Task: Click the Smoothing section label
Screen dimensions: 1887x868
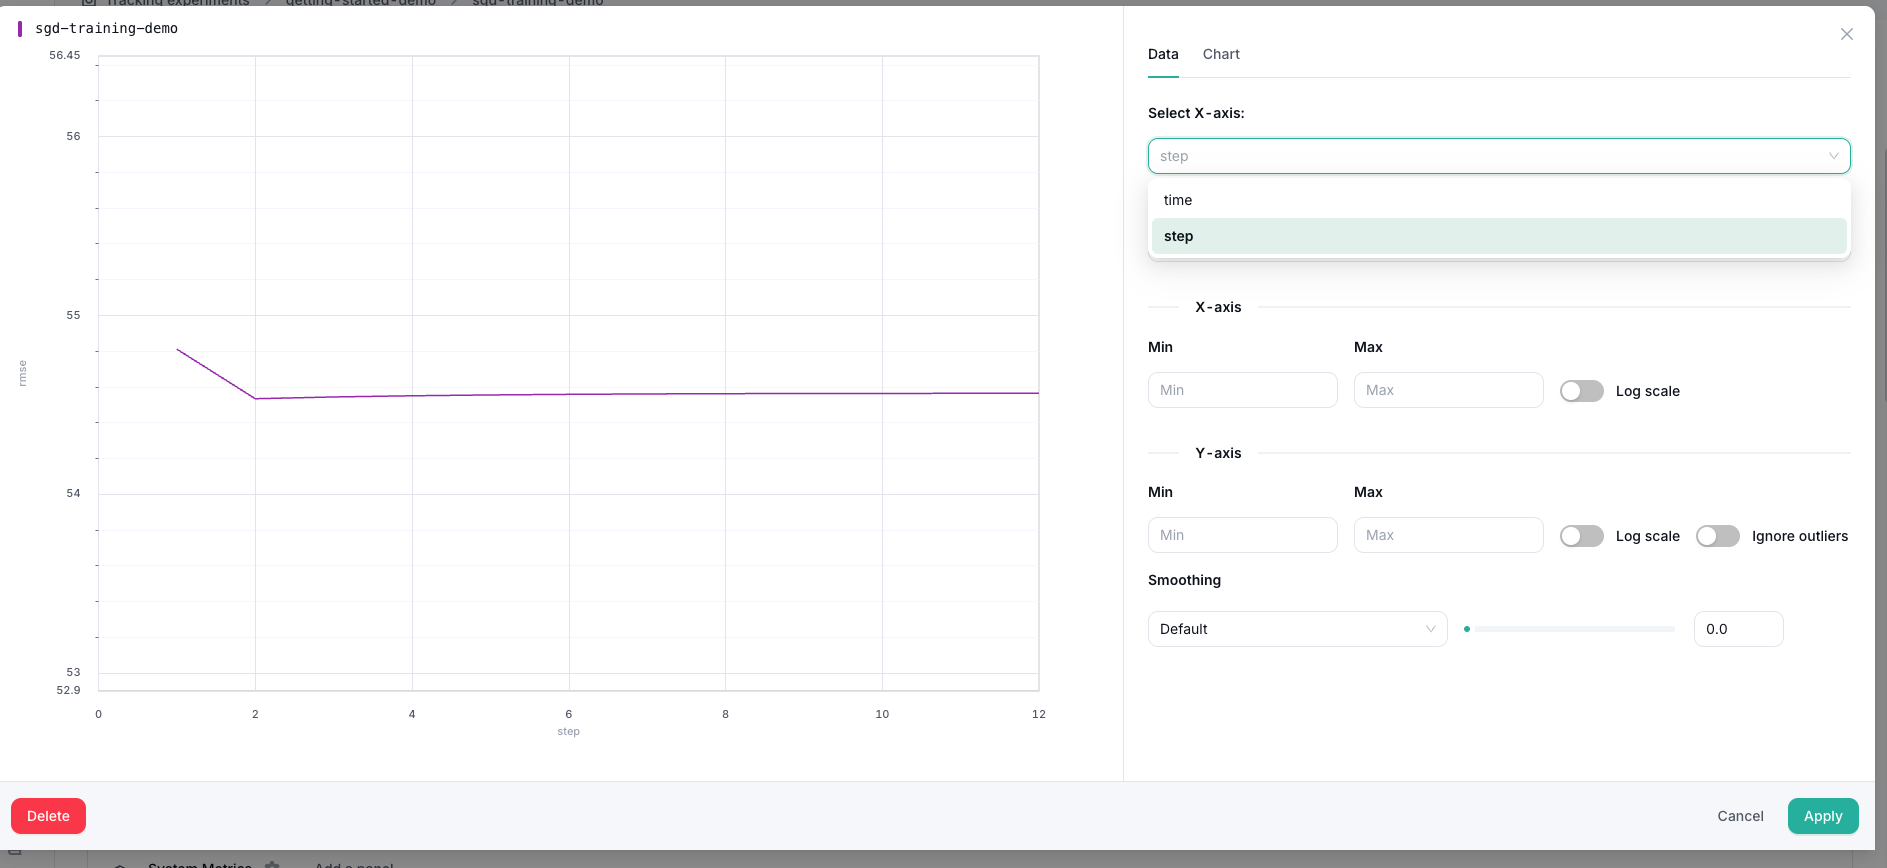Action: 1184,580
